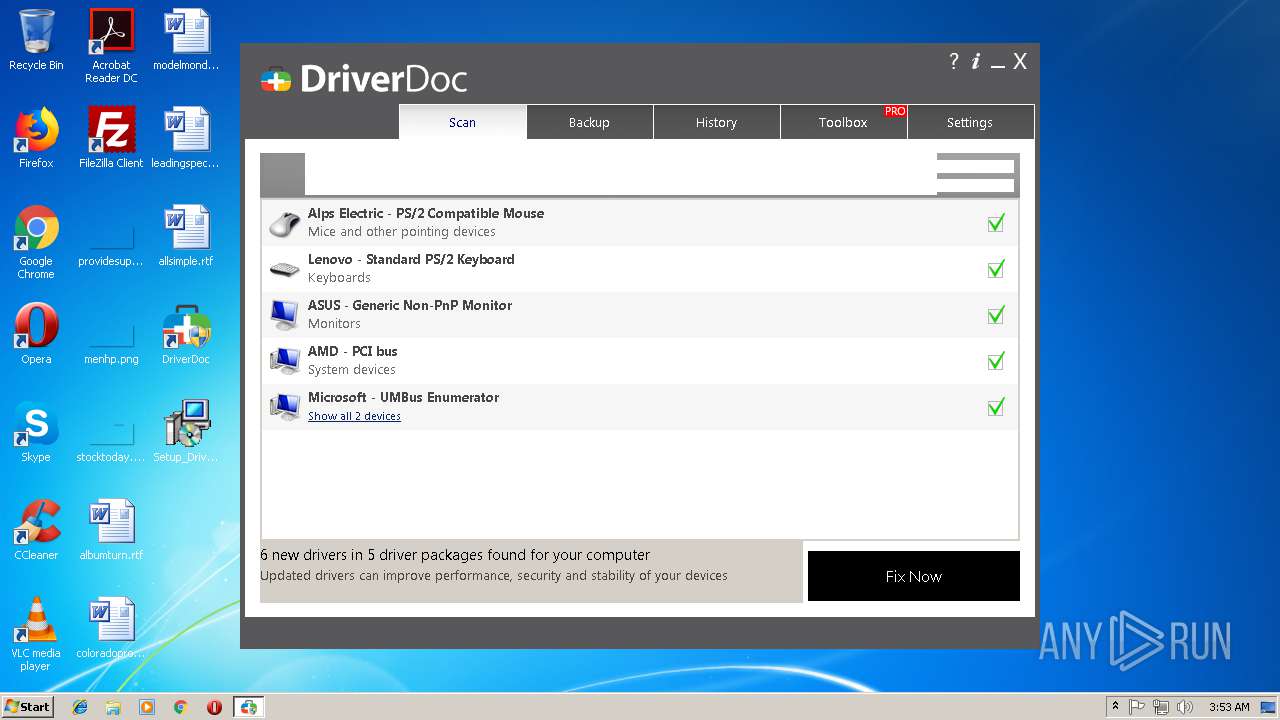Open the albumturn.rtf document
This screenshot has height=720, width=1280.
[x=111, y=530]
